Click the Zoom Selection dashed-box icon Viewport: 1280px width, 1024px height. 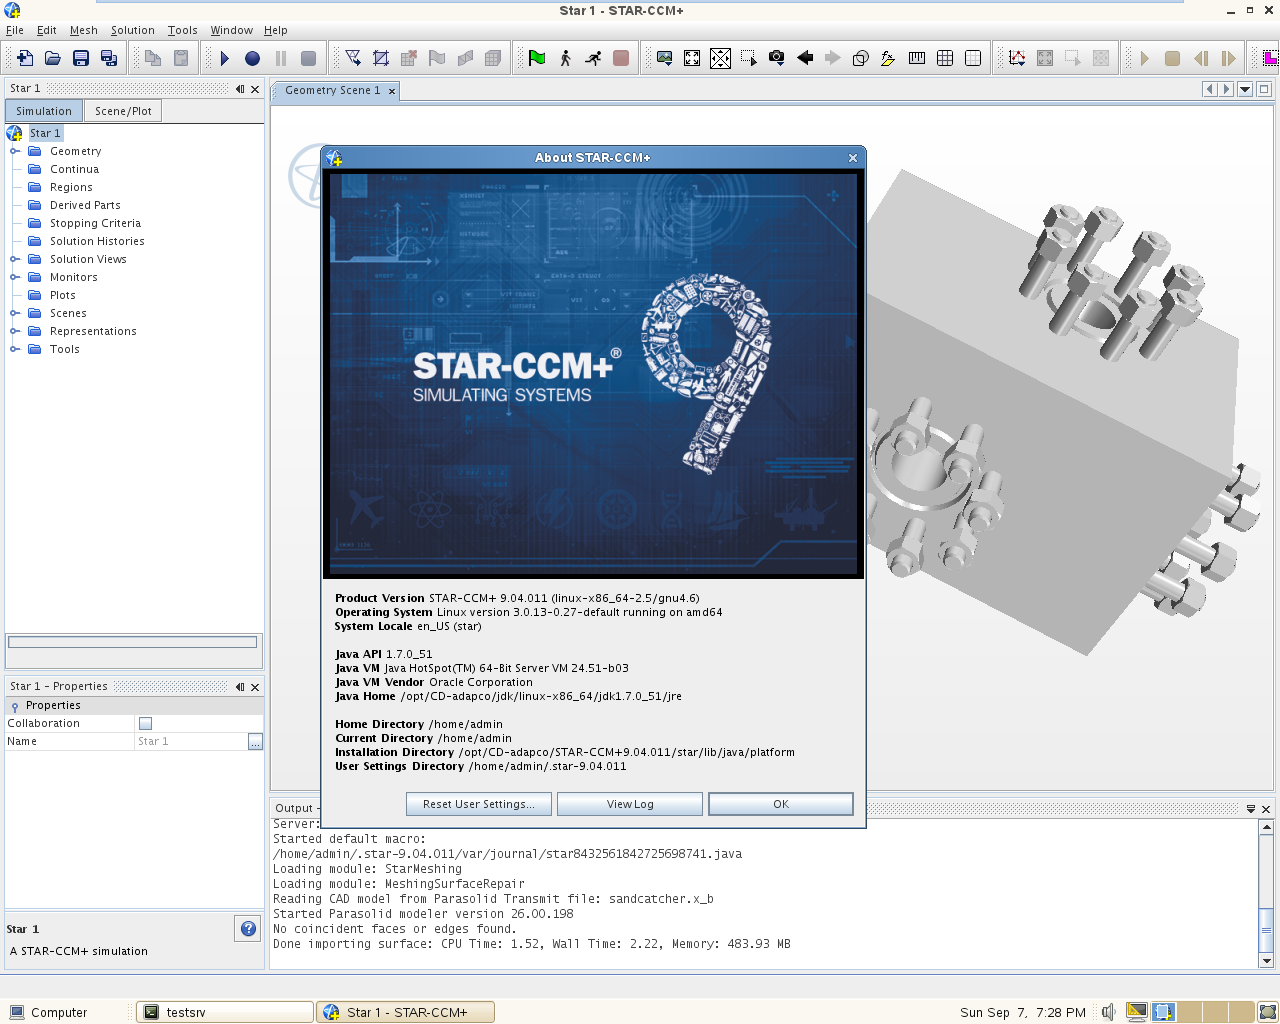coord(748,58)
